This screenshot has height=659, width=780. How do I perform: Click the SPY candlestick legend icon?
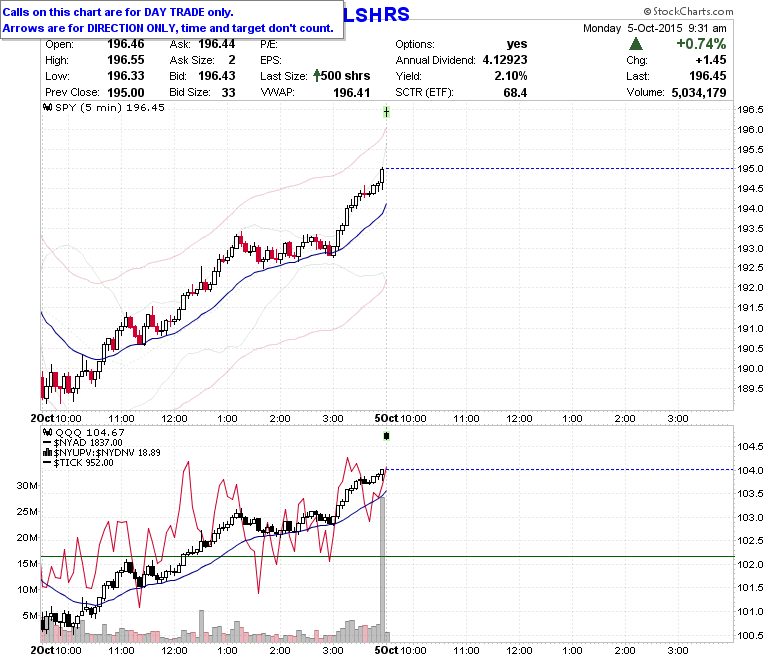pos(48,107)
